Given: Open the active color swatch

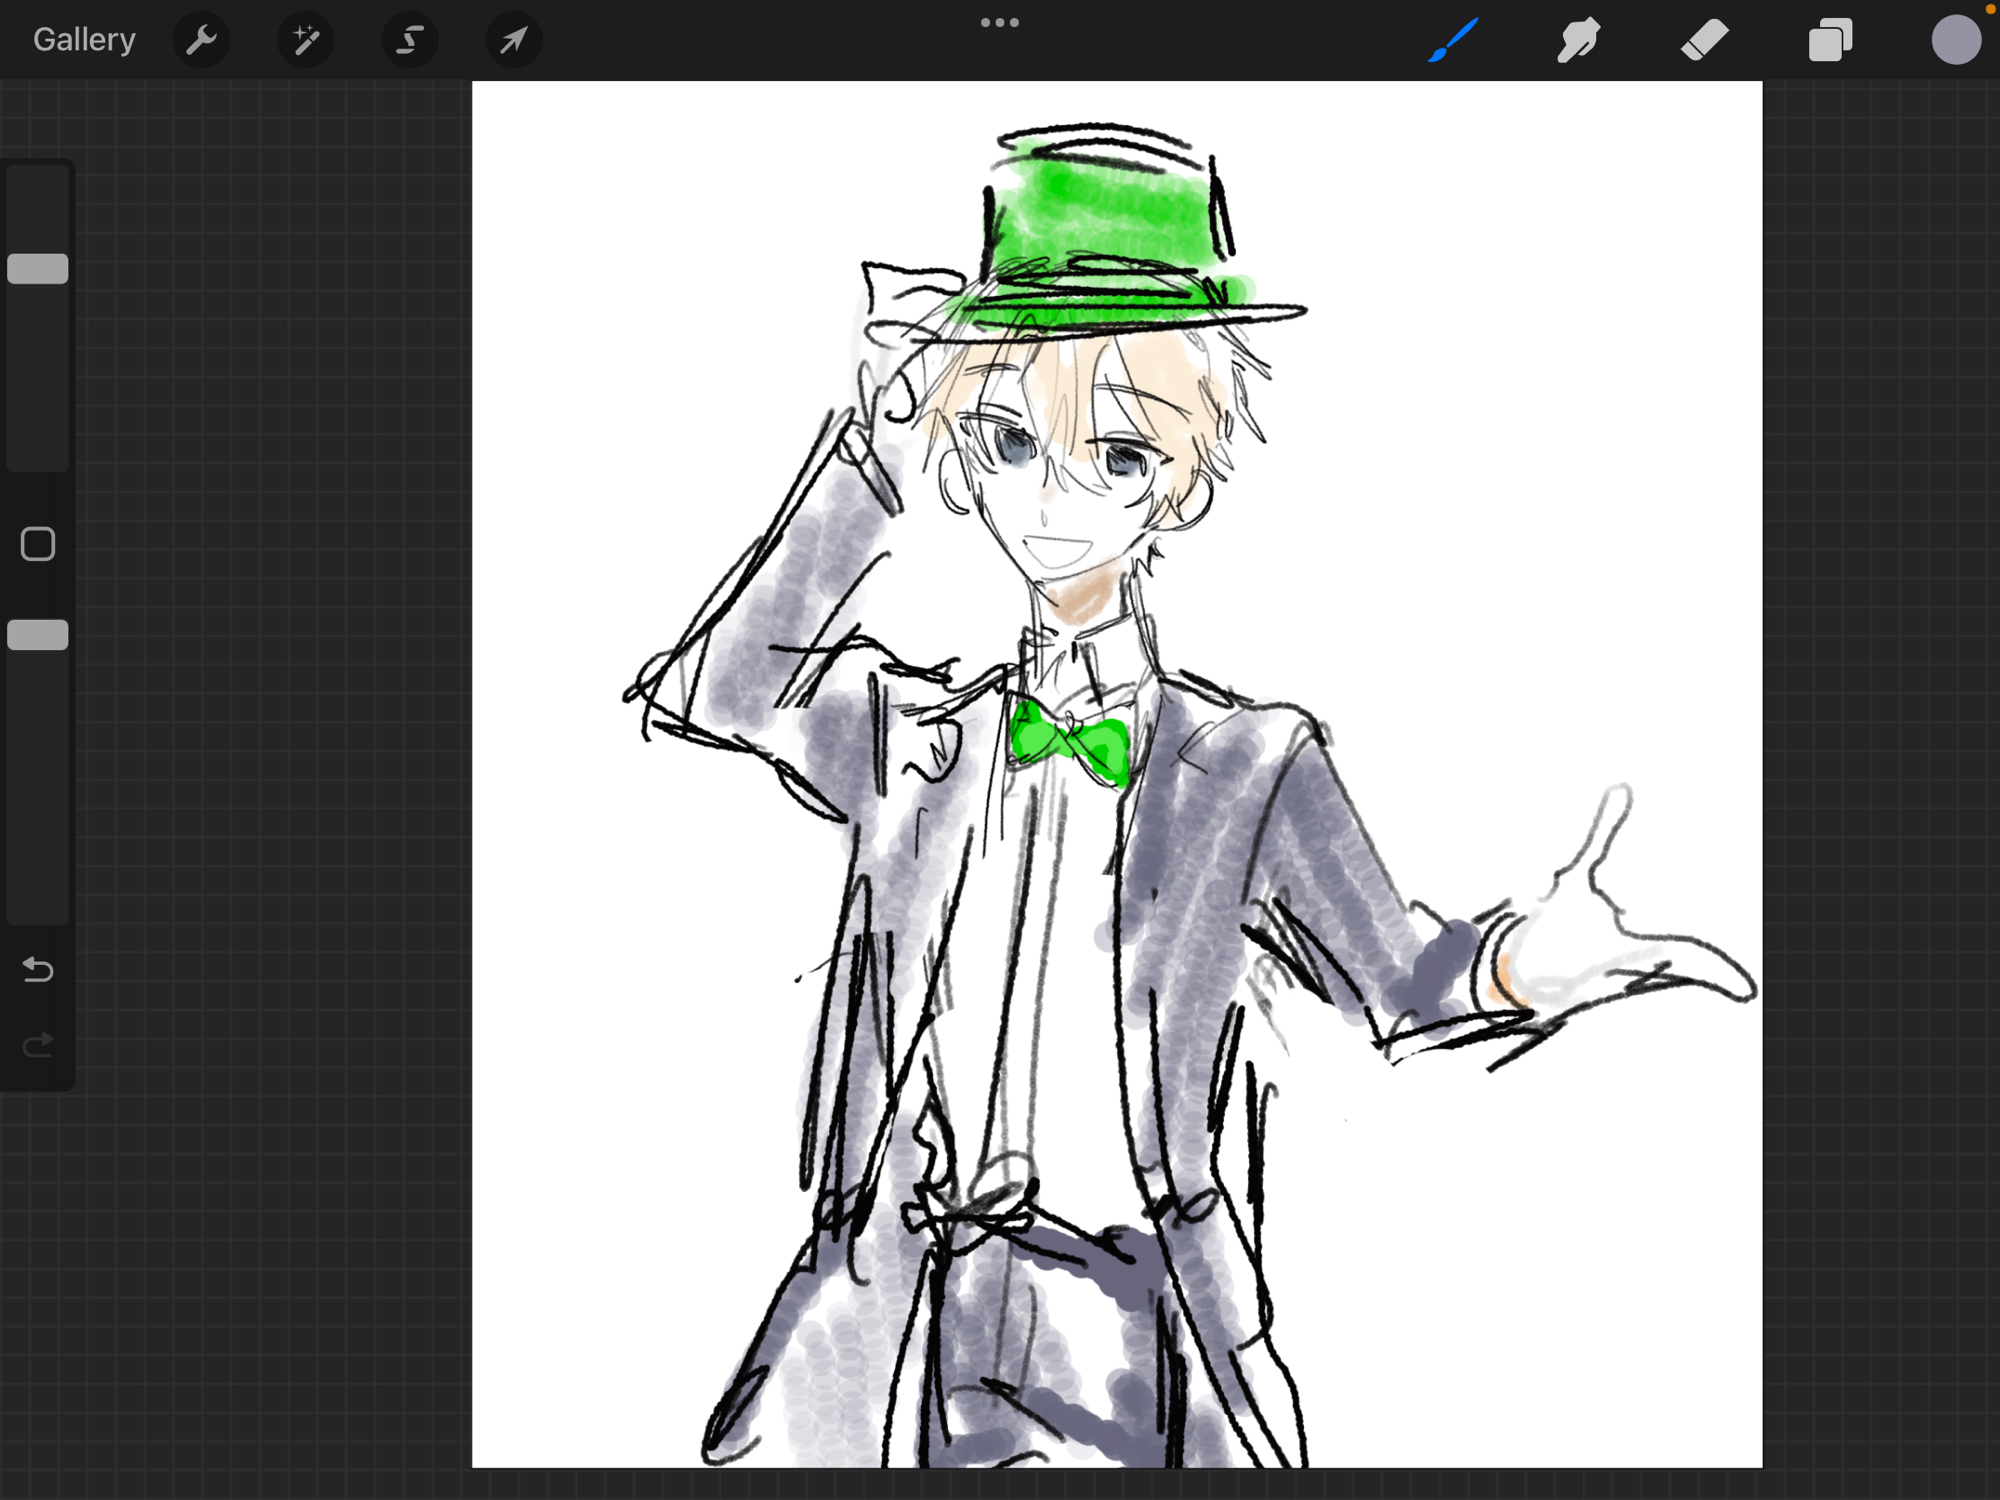Looking at the screenshot, I should click(1955, 40).
